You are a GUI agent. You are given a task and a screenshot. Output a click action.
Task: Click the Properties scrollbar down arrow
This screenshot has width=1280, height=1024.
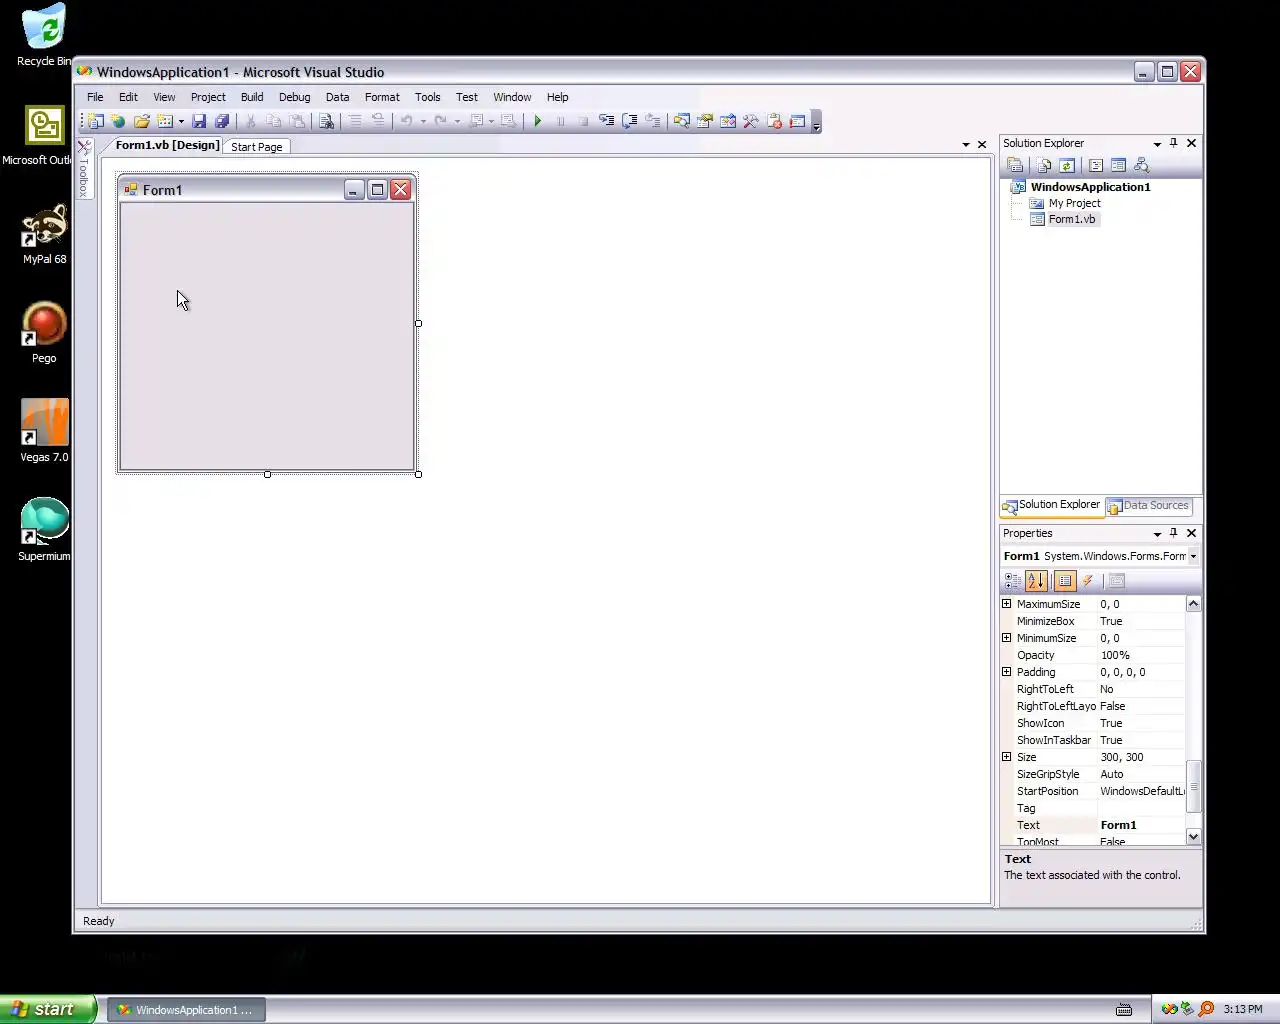1193,836
